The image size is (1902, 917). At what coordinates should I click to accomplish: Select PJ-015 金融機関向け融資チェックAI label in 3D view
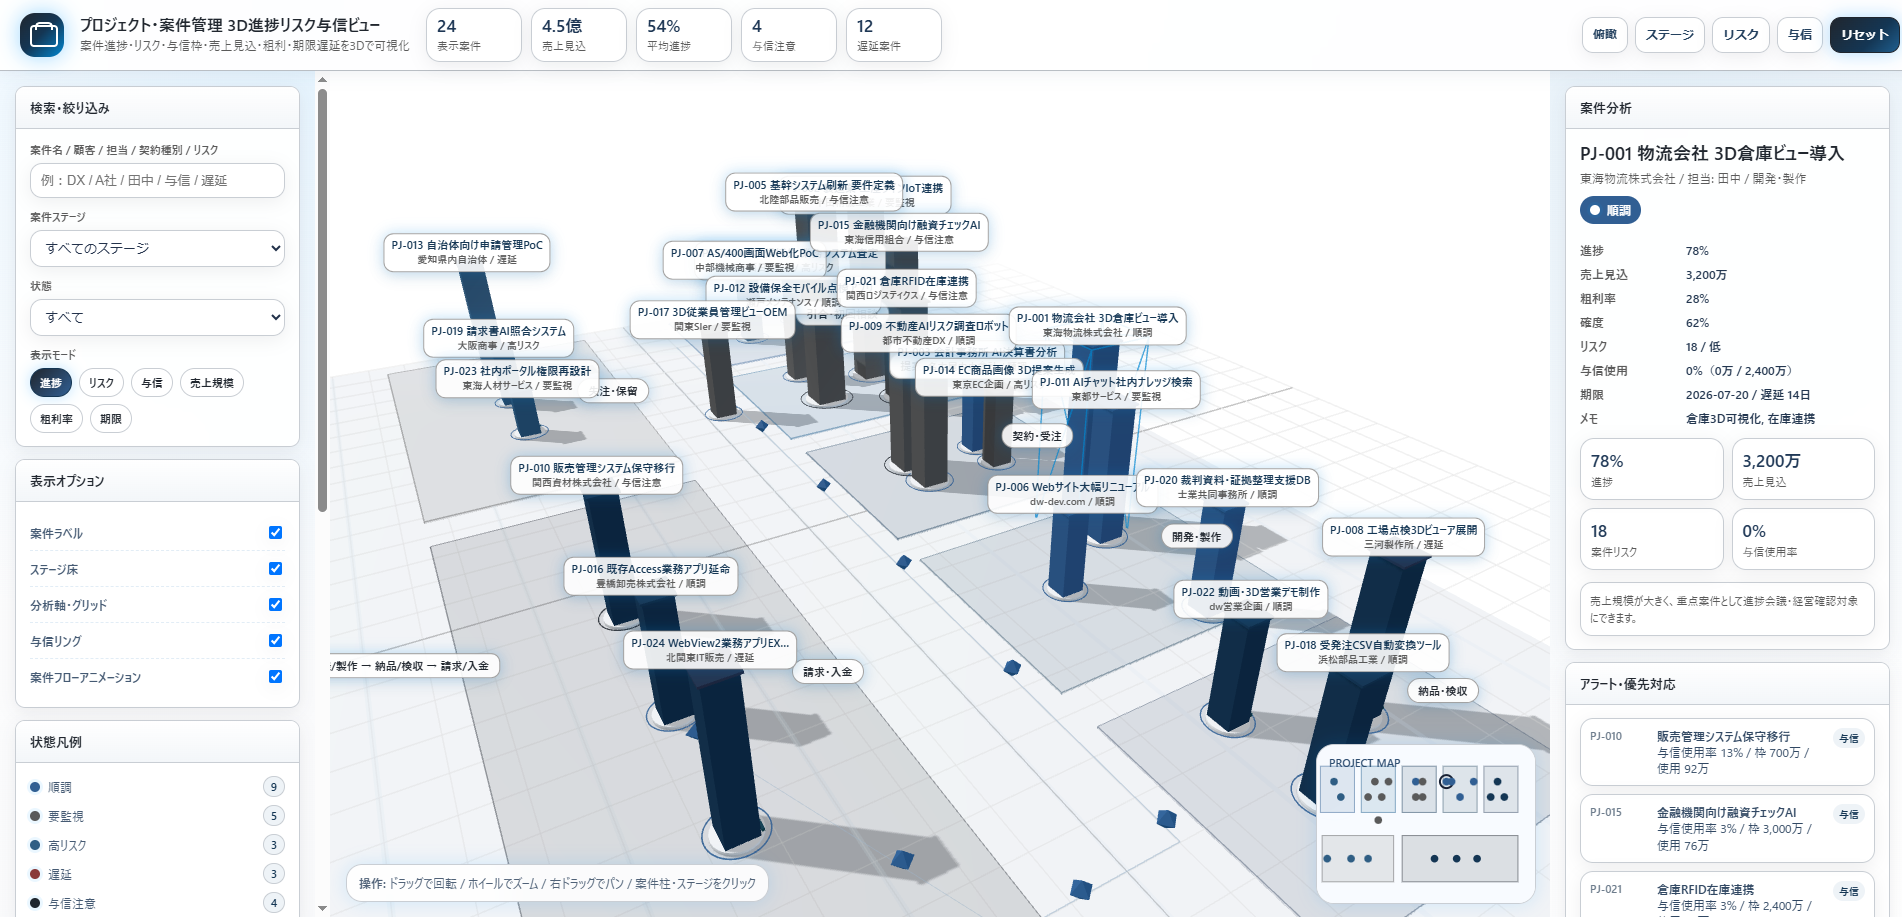899,232
